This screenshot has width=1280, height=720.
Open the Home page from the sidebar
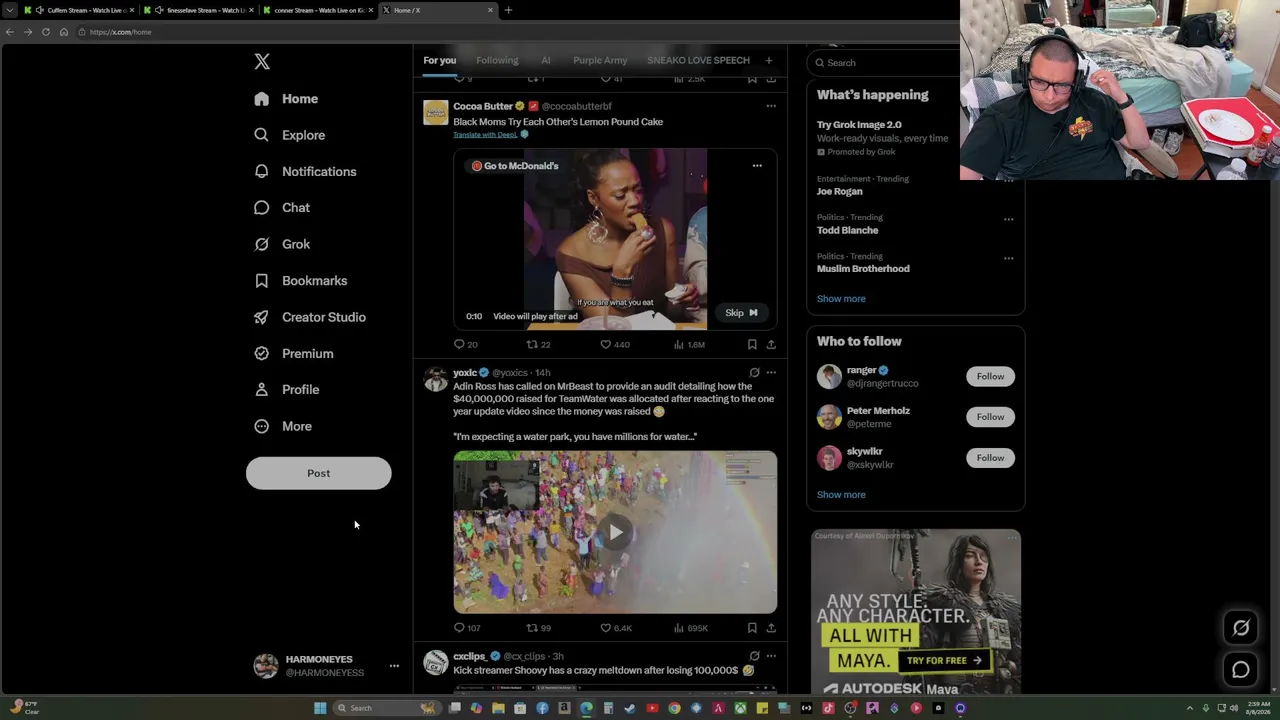click(286, 99)
